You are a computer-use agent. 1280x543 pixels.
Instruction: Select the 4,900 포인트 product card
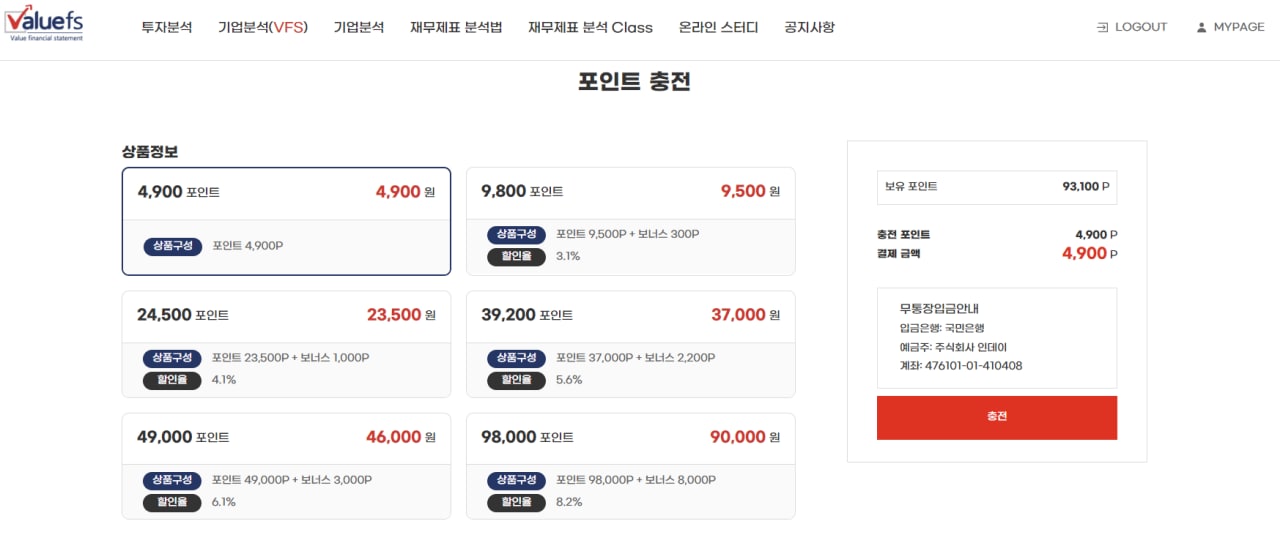(x=286, y=221)
